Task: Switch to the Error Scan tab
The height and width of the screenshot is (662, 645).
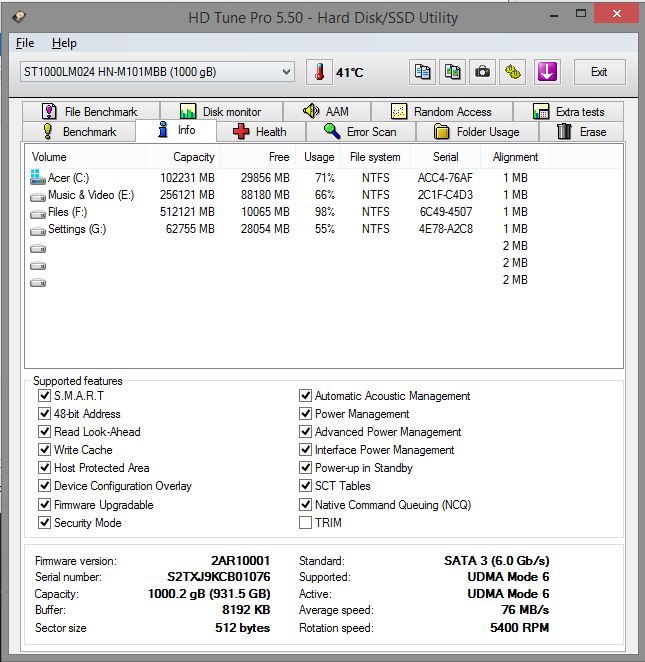Action: pyautogui.click(x=361, y=132)
